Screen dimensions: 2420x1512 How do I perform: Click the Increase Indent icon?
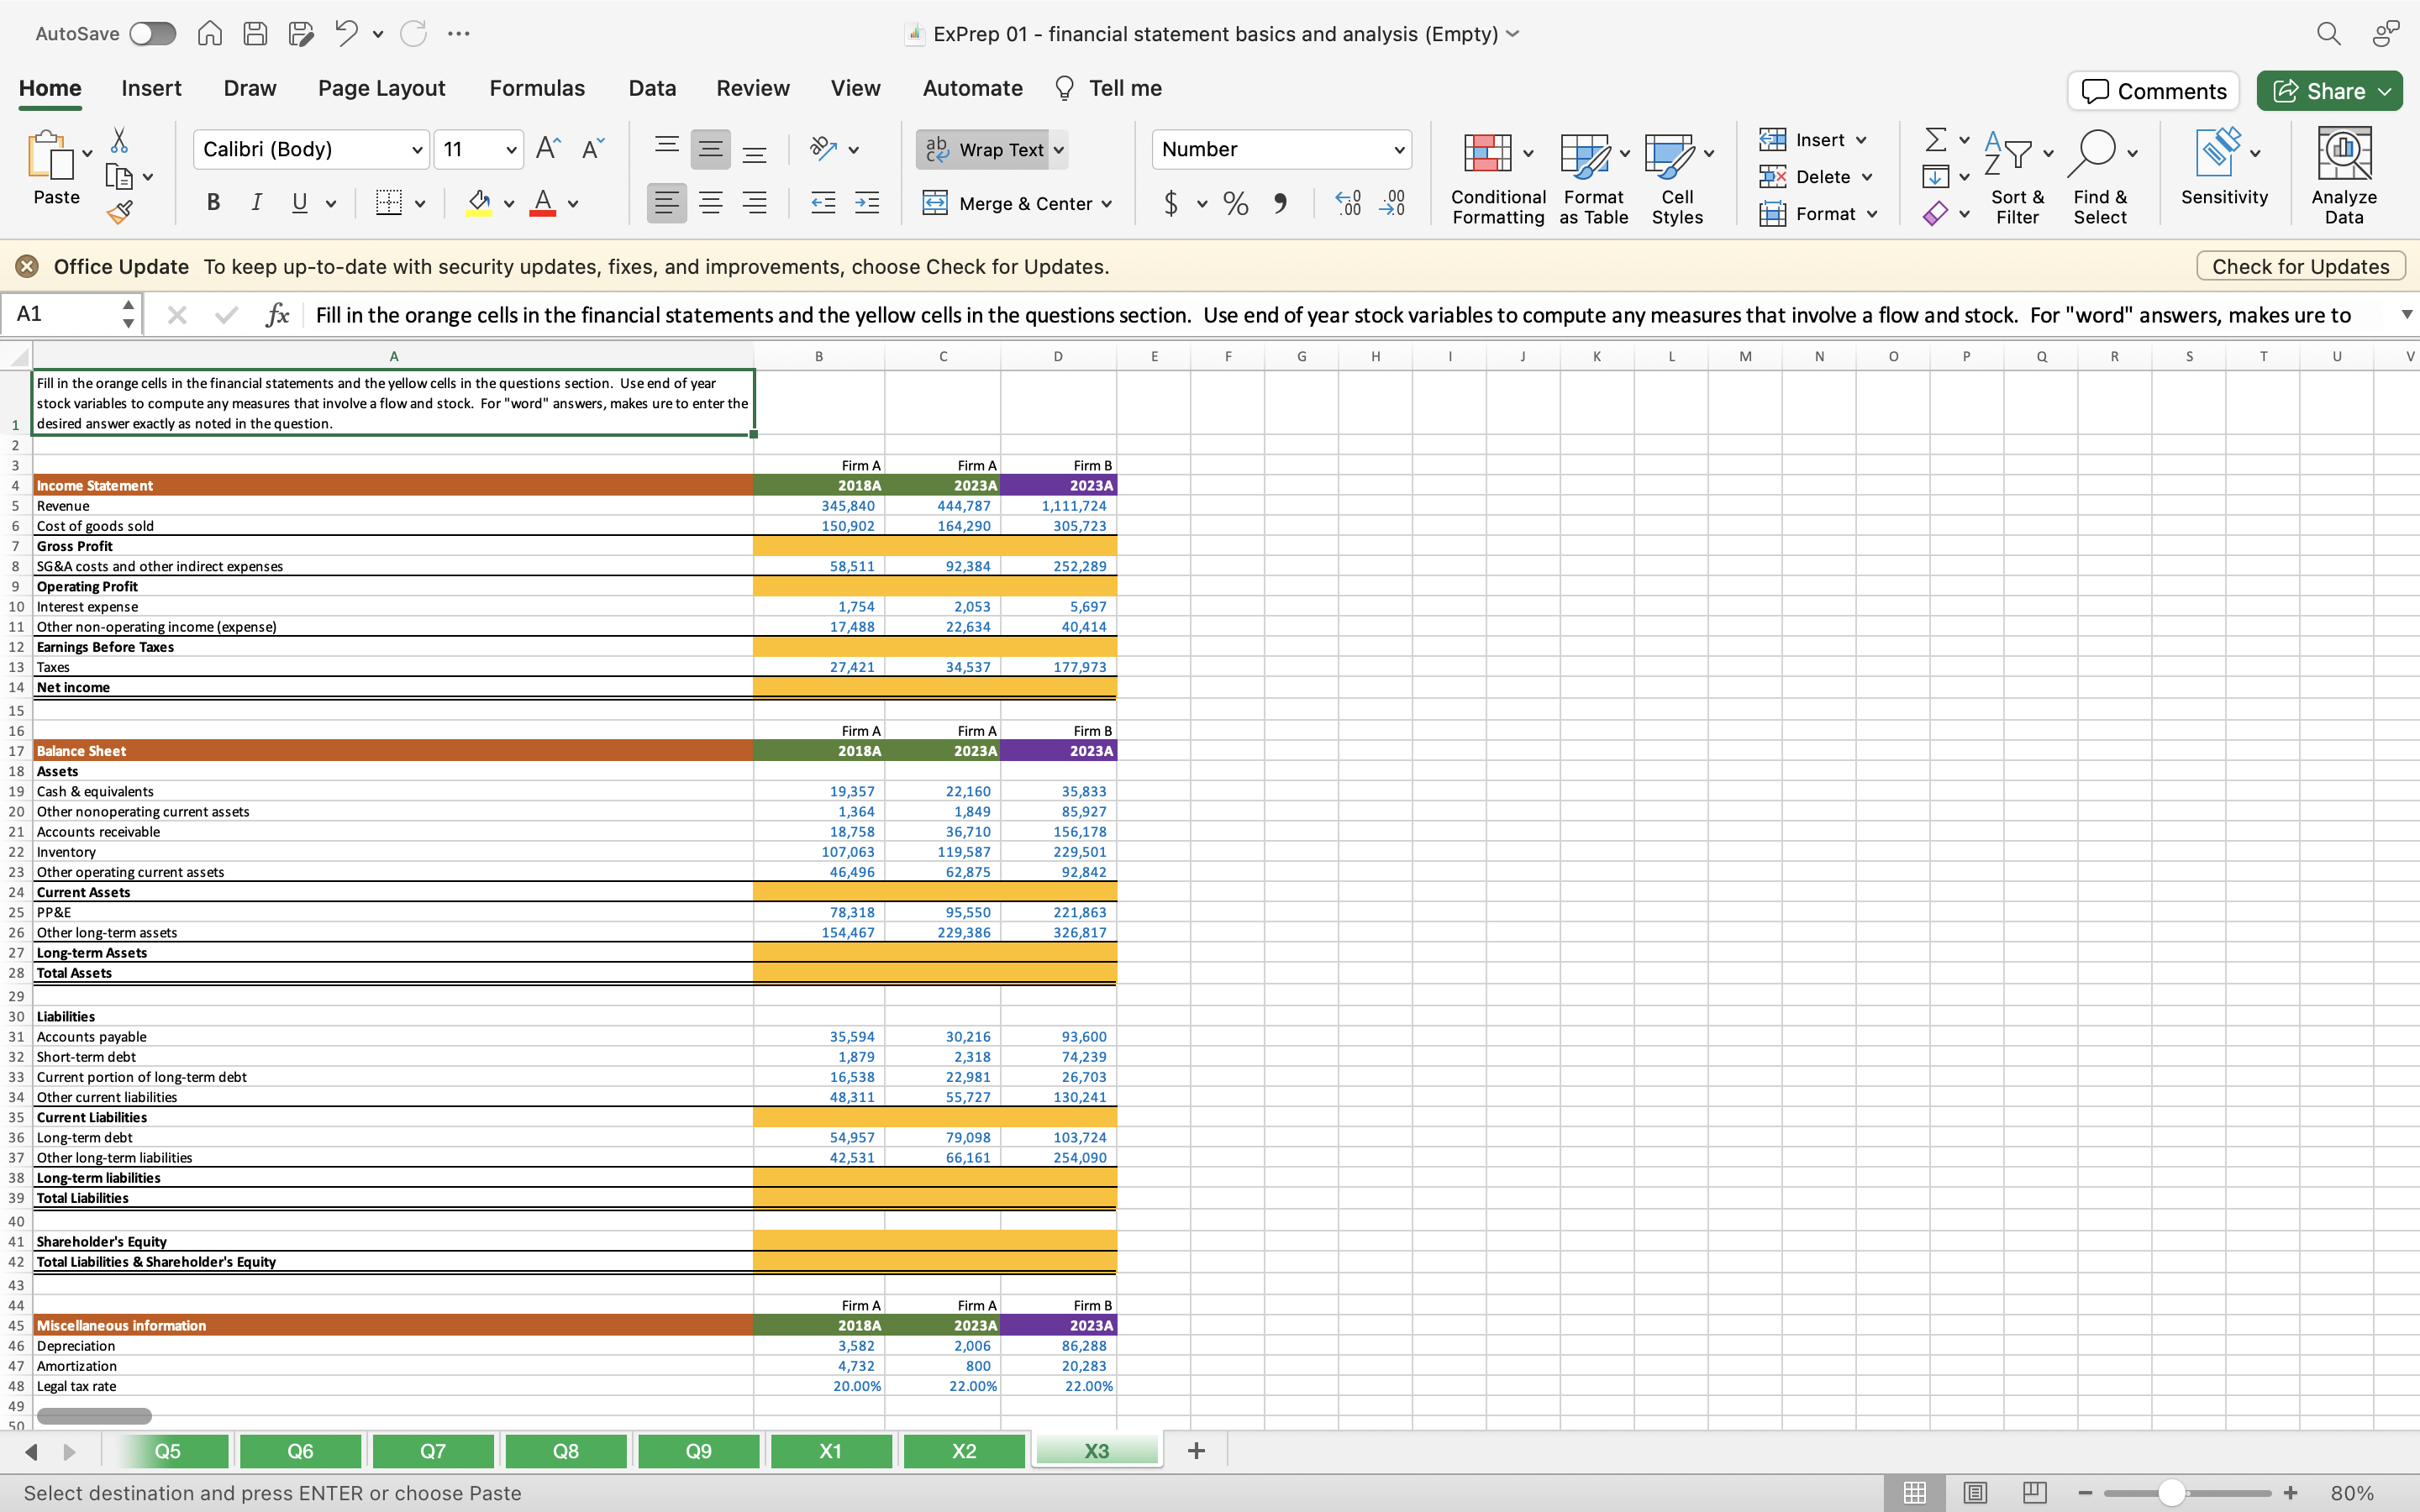866,203
